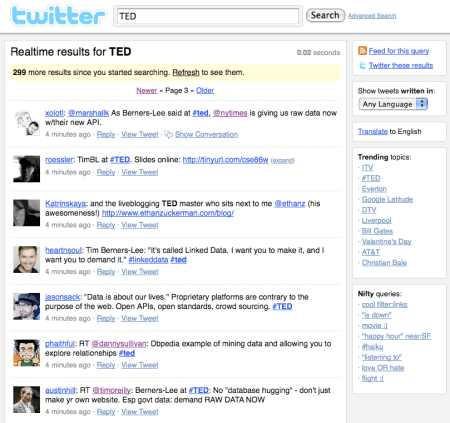View Tweet for heartnsoul's post
This screenshot has width=450, height=423.
point(140,272)
